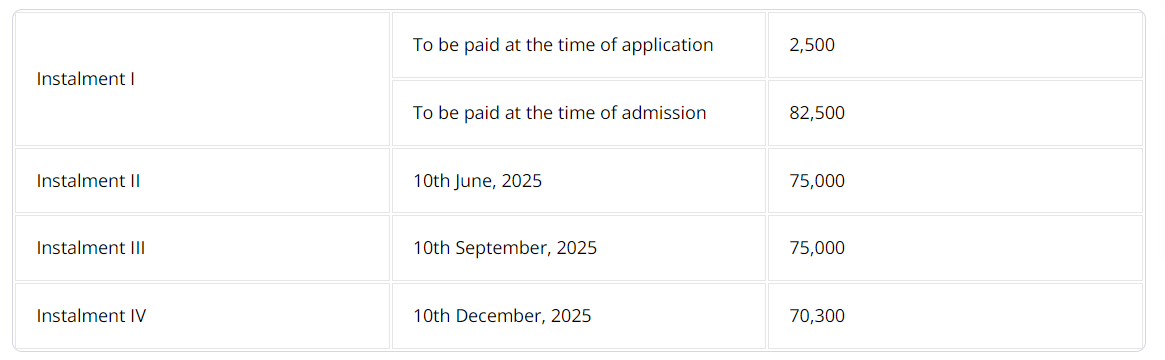Click the word 'June' in the date column
Viewport: 1165px width, 360px height.
coord(473,182)
